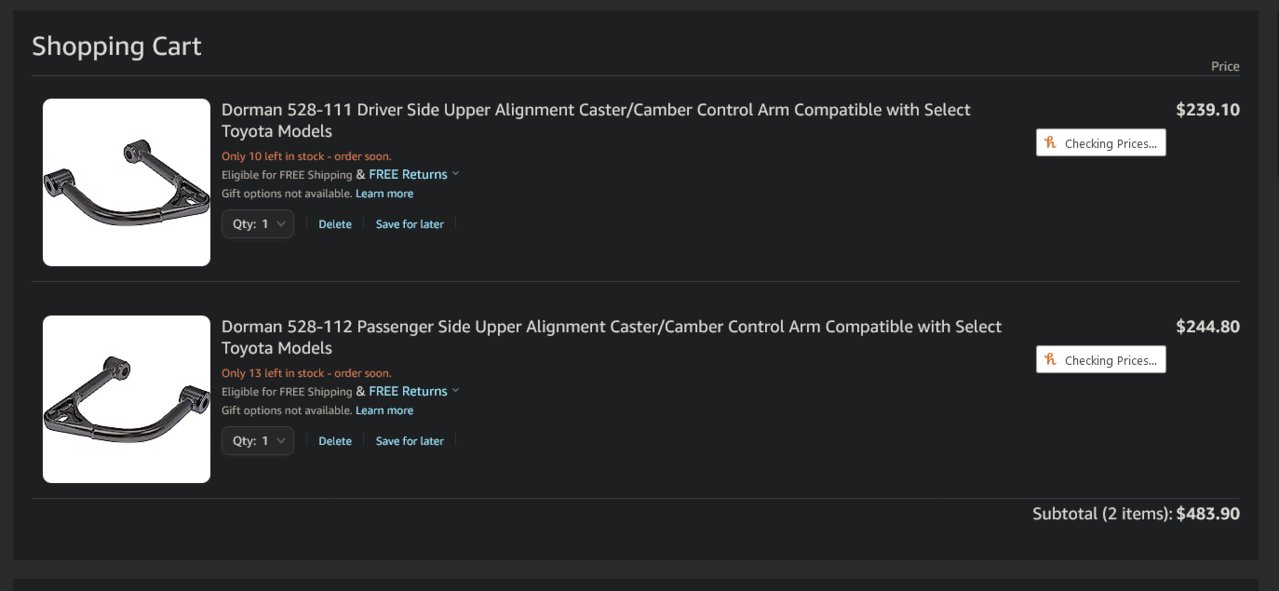Image resolution: width=1279 pixels, height=591 pixels.
Task: Save Dorman 528-112 for later
Action: (x=410, y=441)
